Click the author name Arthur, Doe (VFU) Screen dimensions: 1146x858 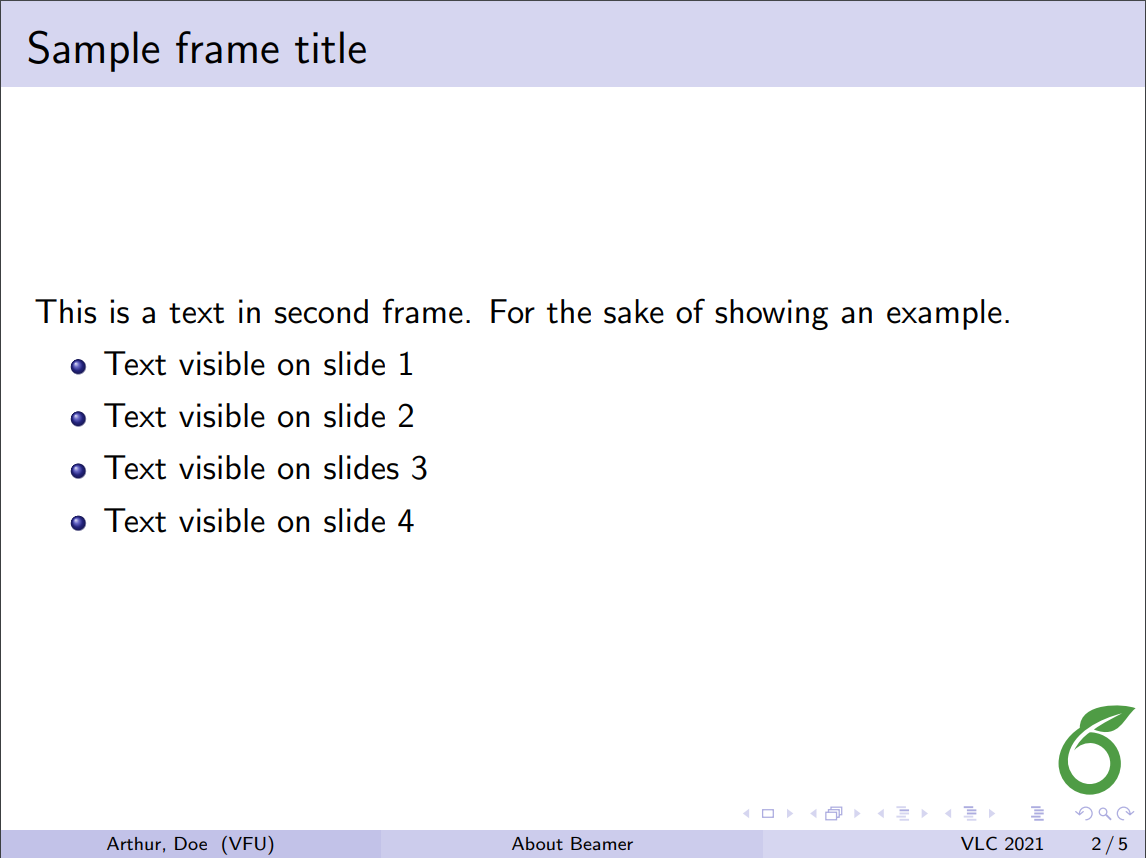point(190,844)
